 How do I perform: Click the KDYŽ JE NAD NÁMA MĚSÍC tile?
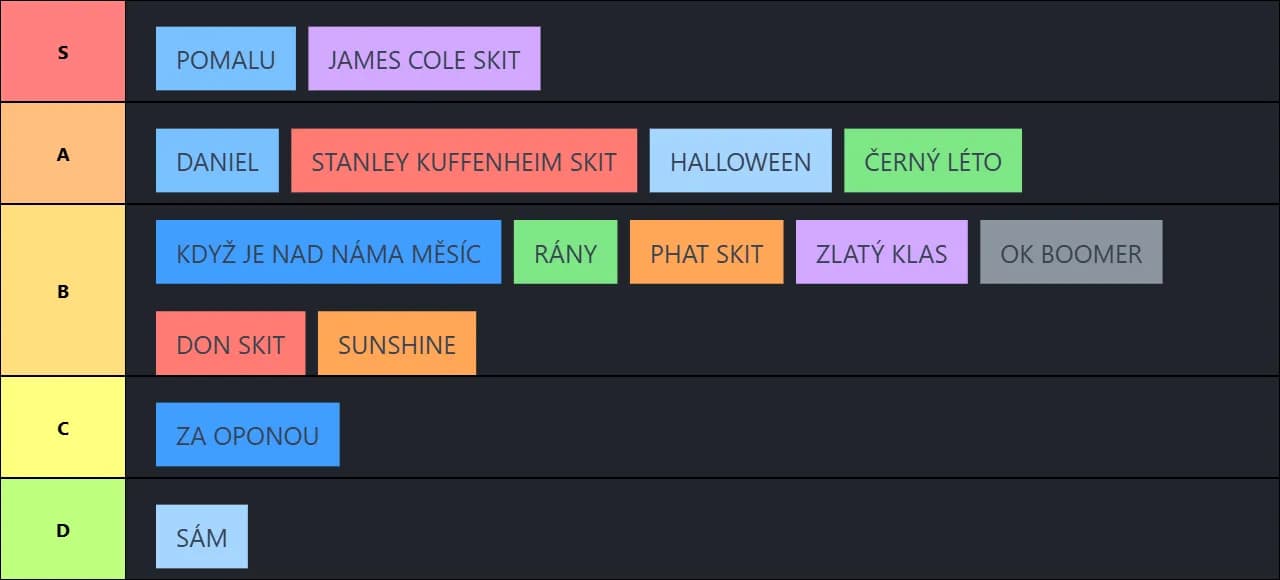pyautogui.click(x=328, y=252)
